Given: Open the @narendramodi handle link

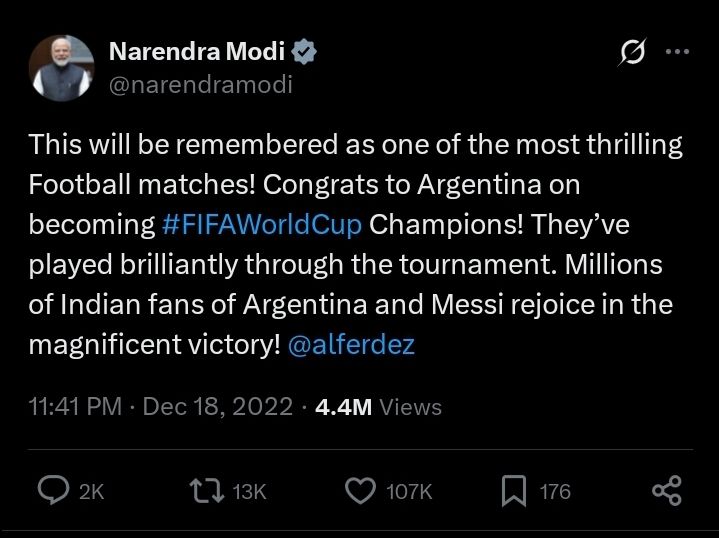Looking at the screenshot, I should [x=200, y=84].
